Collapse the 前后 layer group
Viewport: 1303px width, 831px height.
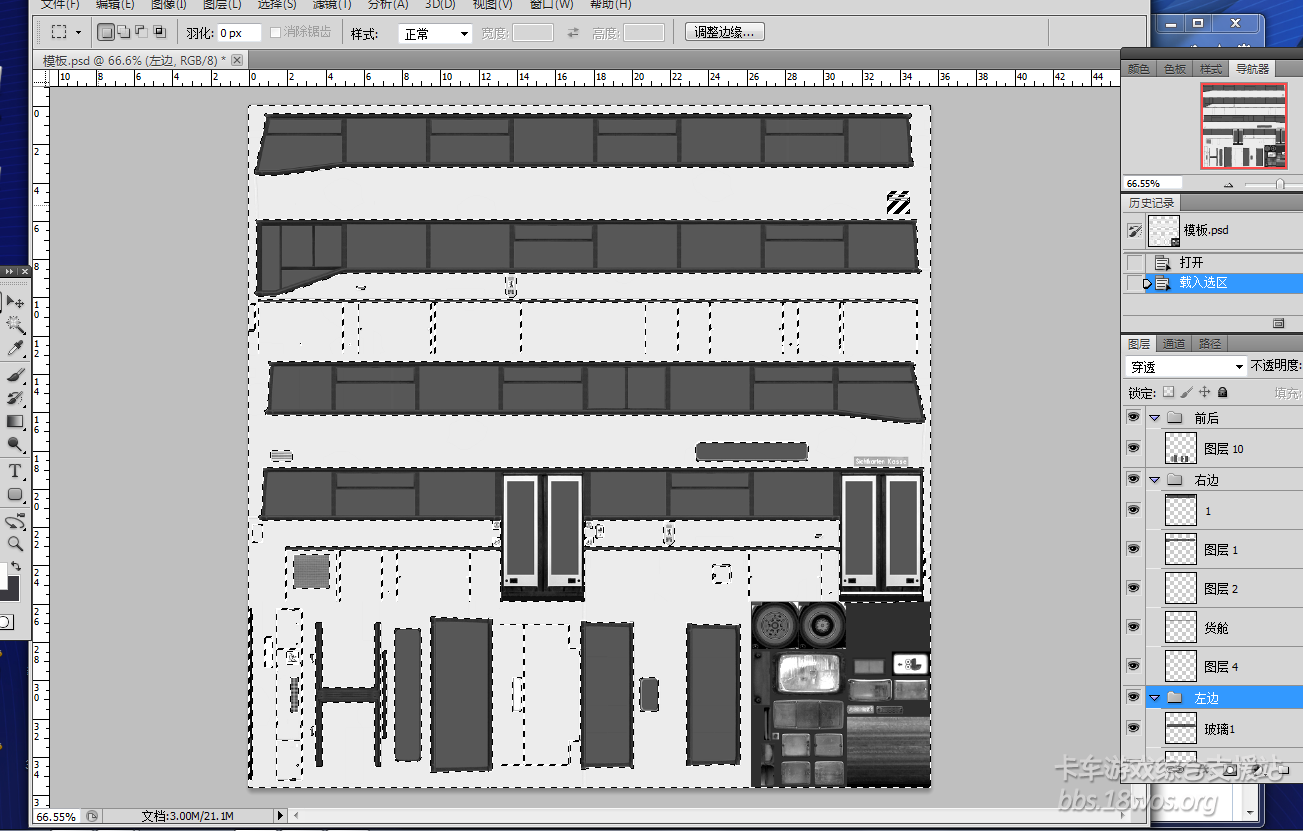[1154, 418]
